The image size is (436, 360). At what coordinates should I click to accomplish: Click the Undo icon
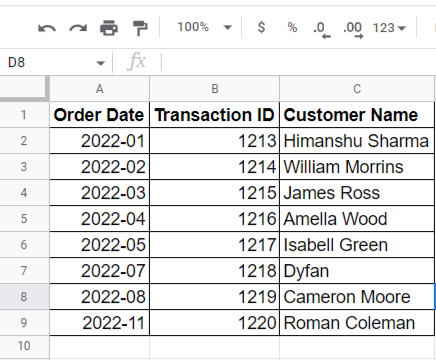tap(47, 28)
